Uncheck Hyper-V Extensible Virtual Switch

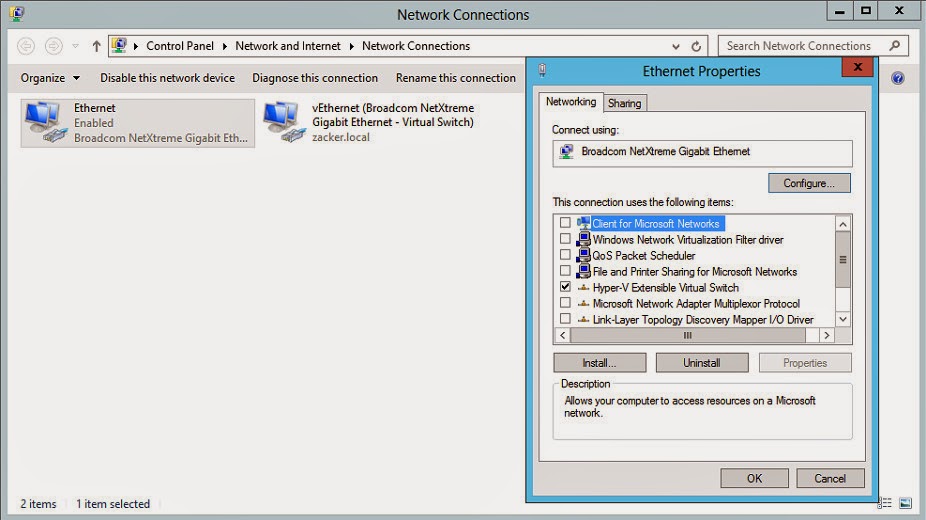565,286
